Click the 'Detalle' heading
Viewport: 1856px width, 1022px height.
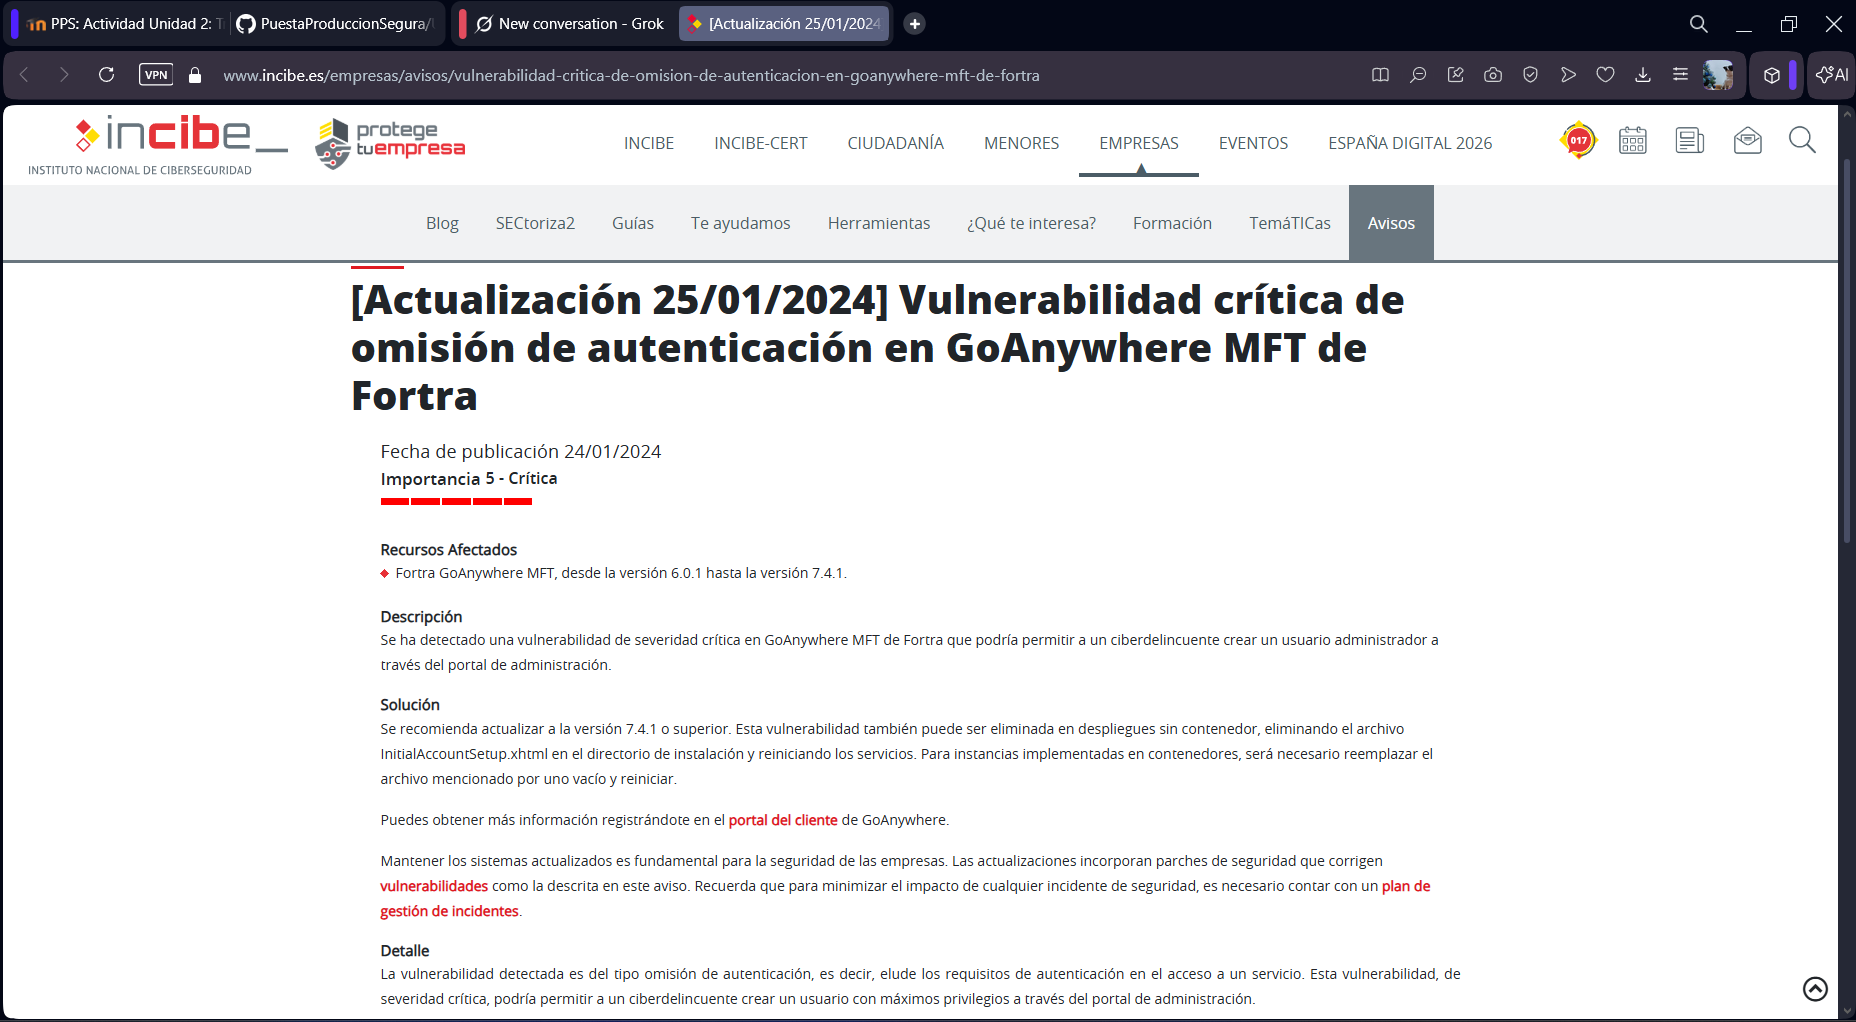(x=405, y=950)
